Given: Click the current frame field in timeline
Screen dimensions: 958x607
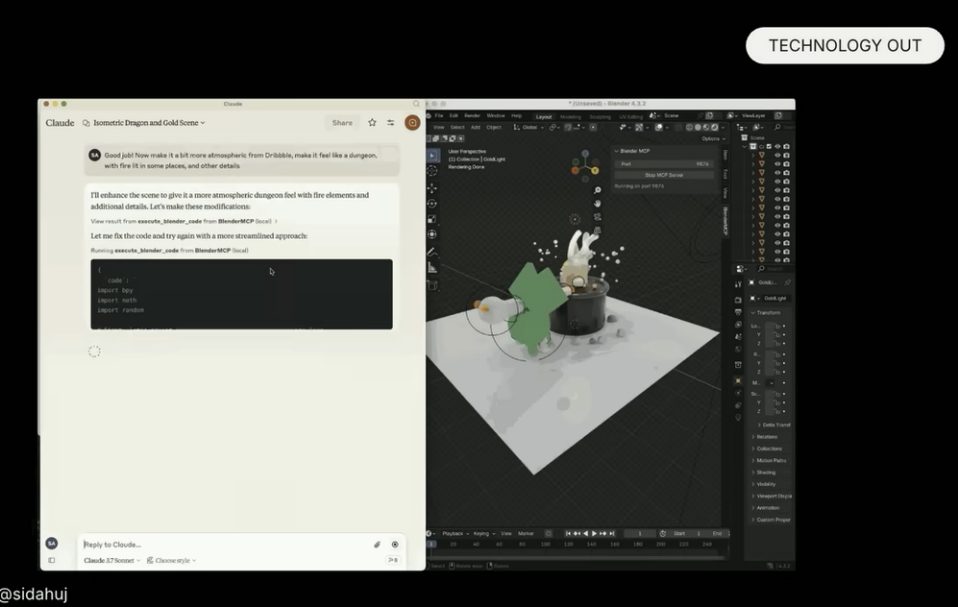Looking at the screenshot, I should [640, 534].
